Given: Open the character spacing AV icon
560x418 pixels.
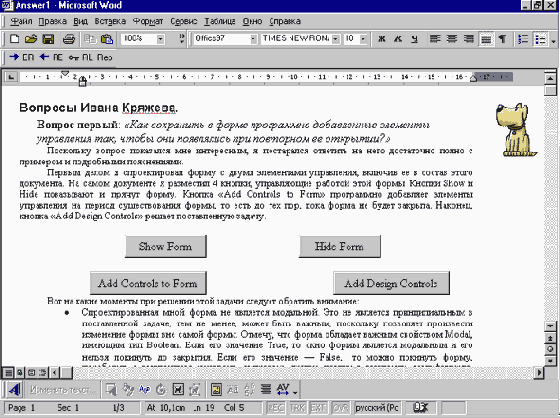Looking at the screenshot, I should coord(283,389).
